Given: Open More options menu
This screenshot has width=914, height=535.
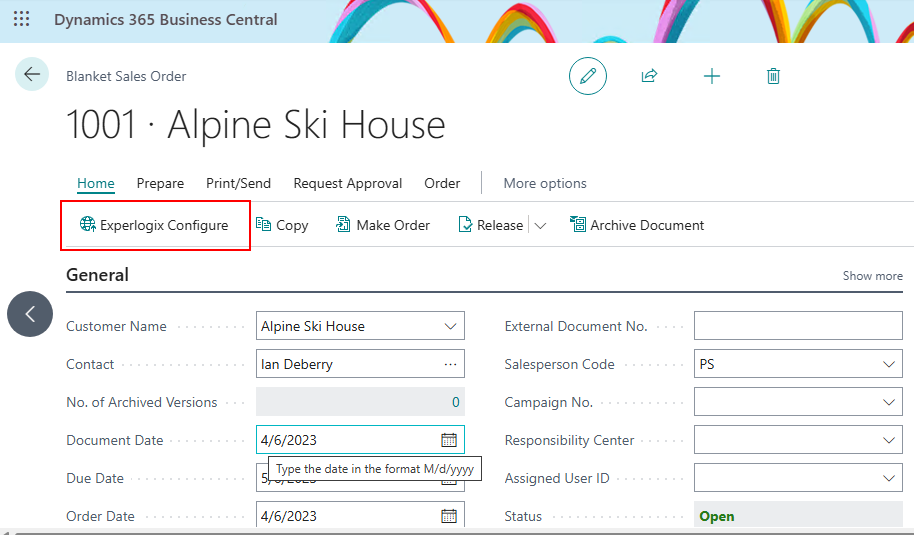Looking at the screenshot, I should point(545,183).
